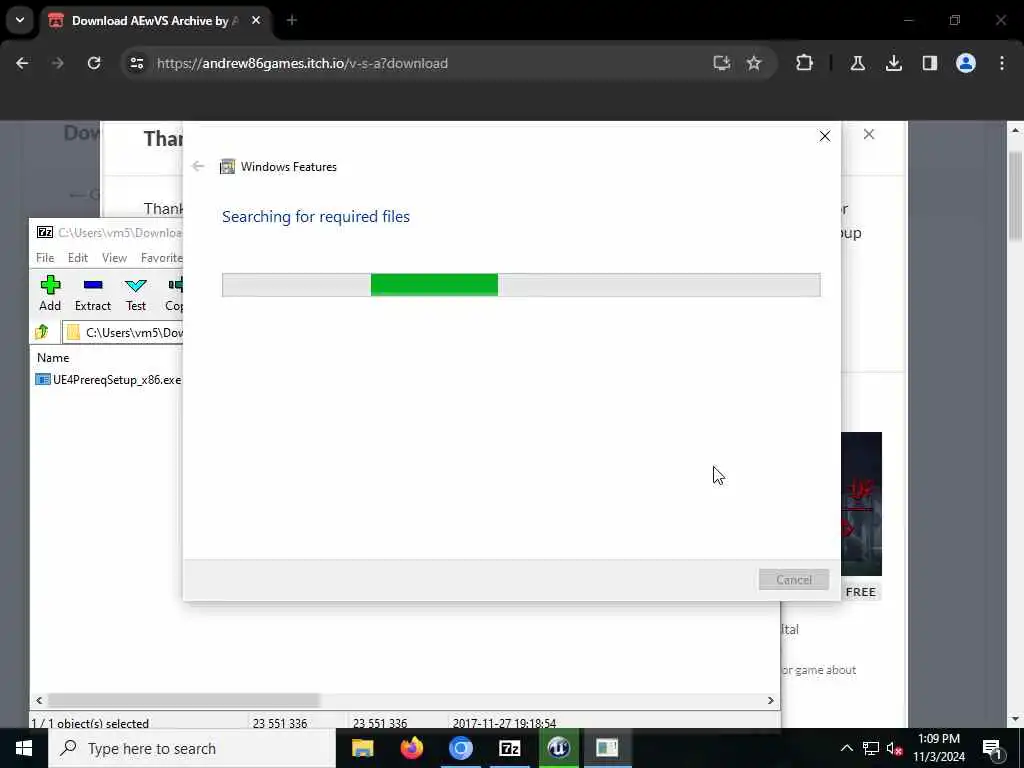Image resolution: width=1024 pixels, height=768 pixels.
Task: Open a new browser tab
Action: (292, 20)
